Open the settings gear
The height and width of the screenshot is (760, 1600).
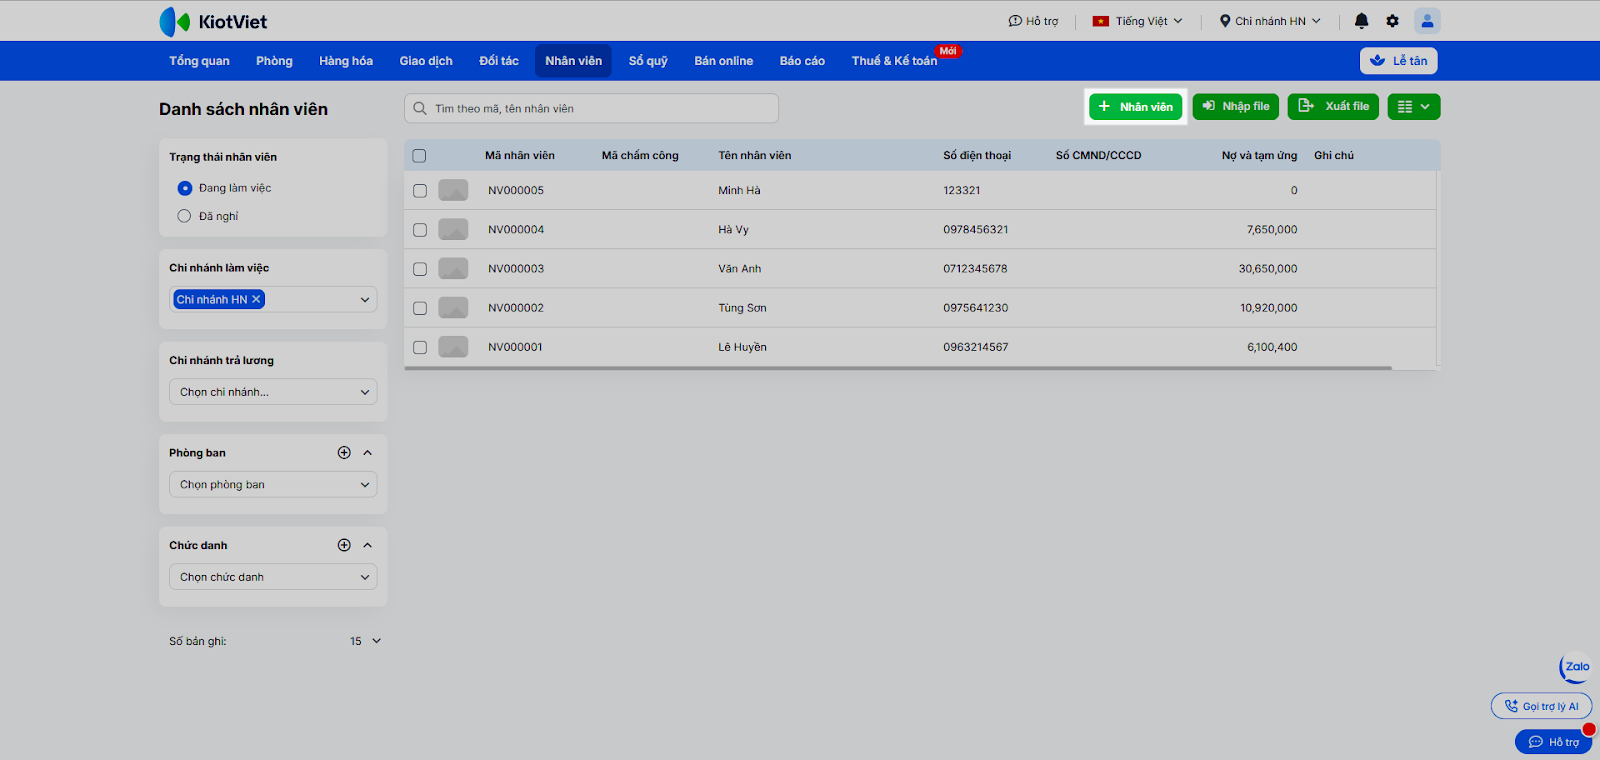click(1392, 21)
